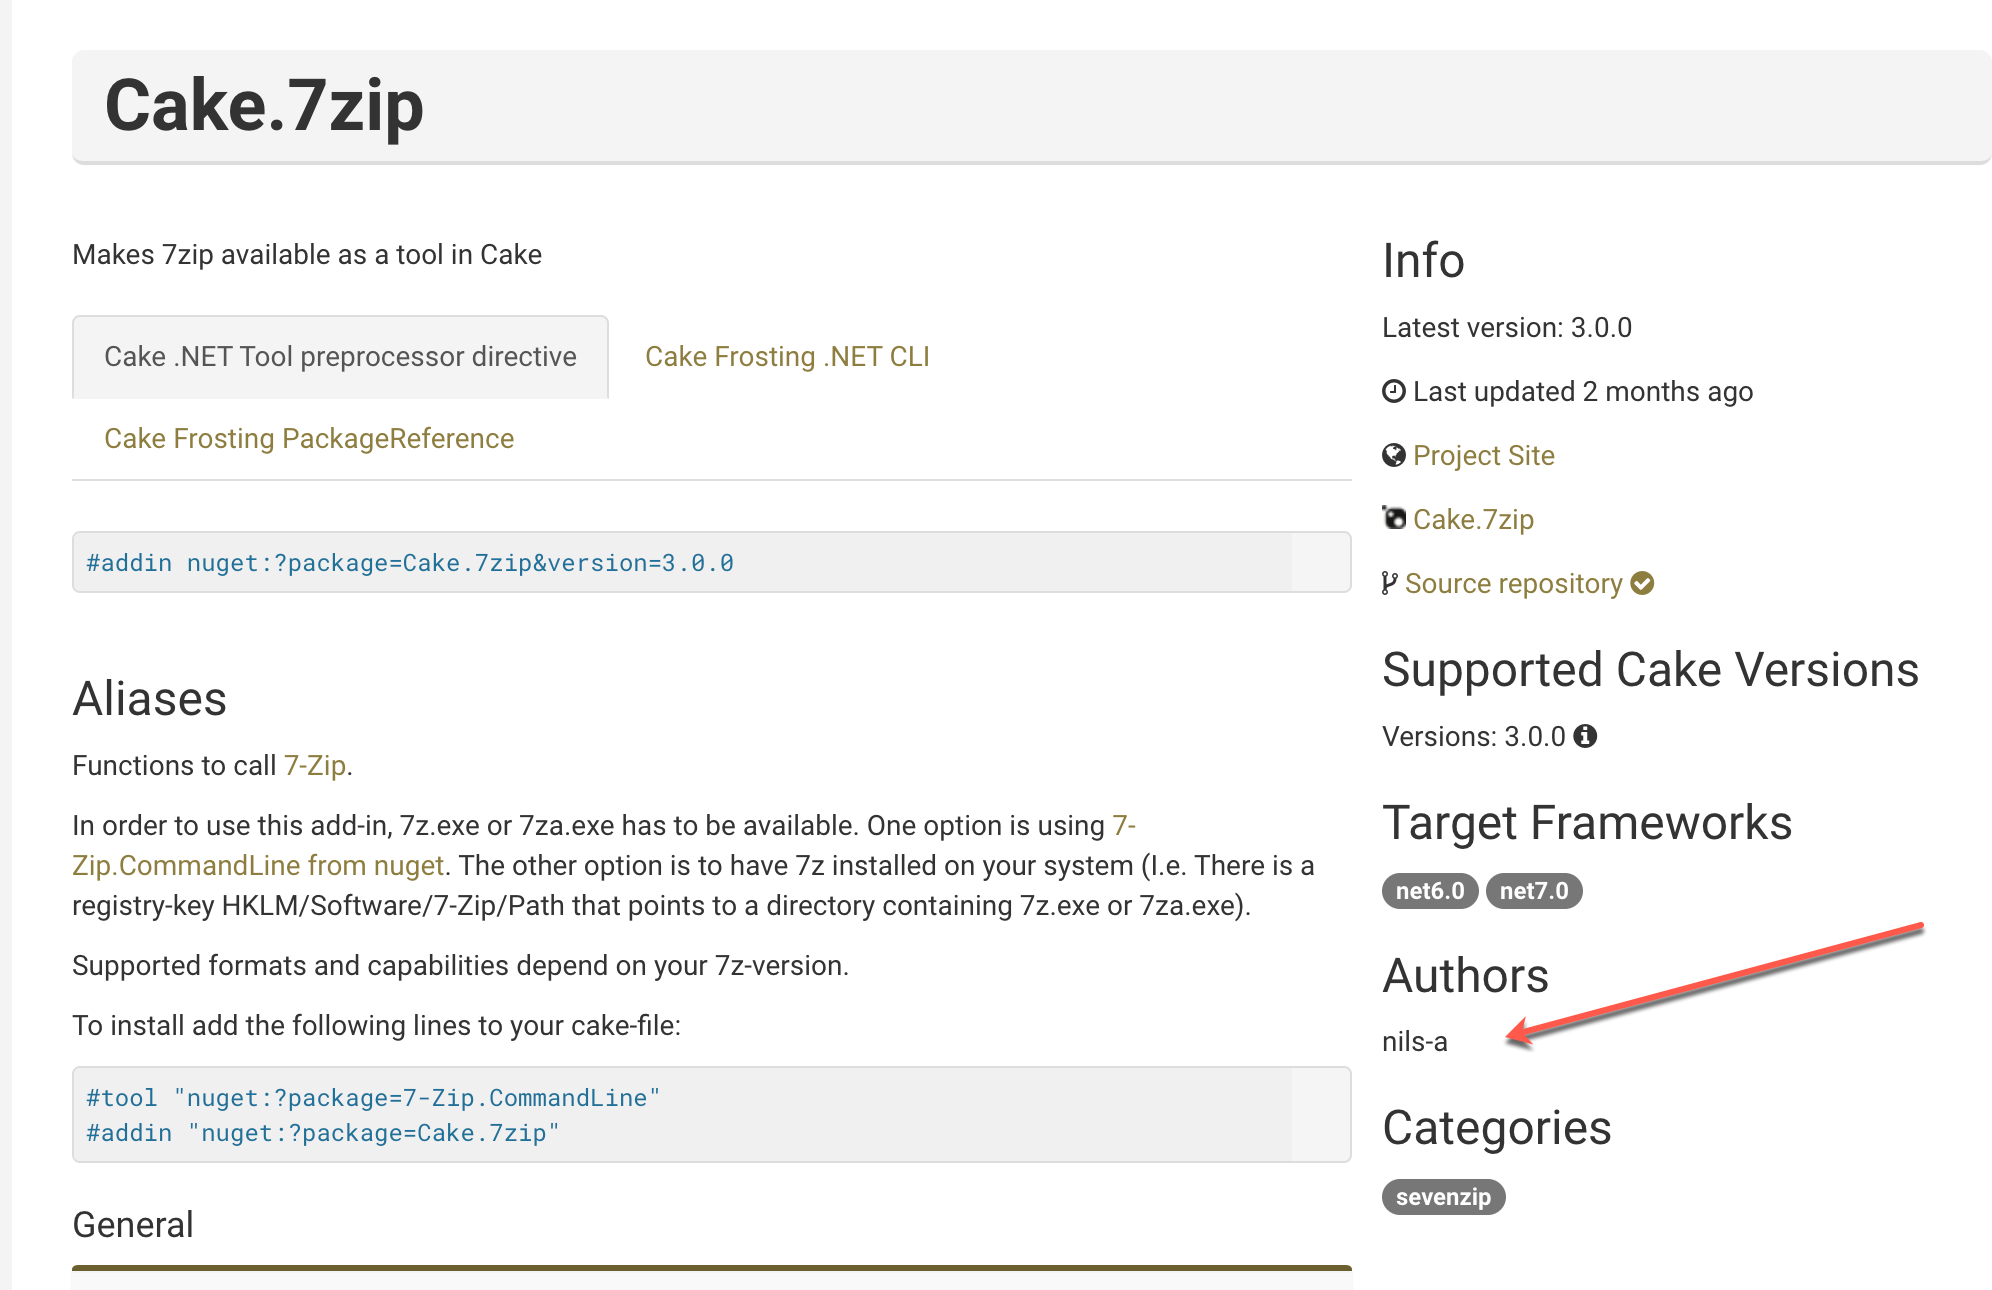
Task: Click the git branch icon before Source repository
Action: [x=1388, y=583]
